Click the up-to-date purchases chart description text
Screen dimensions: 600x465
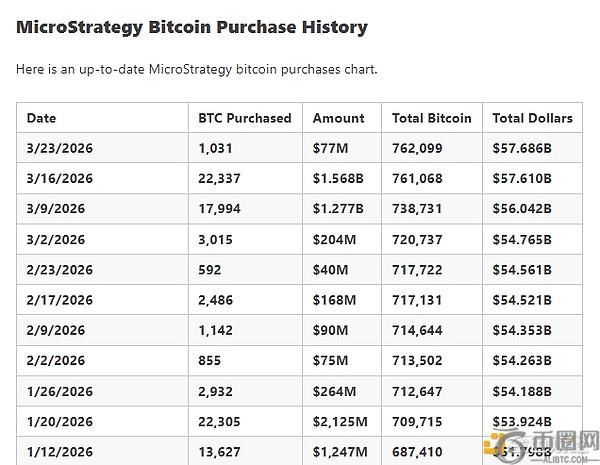[x=197, y=70]
